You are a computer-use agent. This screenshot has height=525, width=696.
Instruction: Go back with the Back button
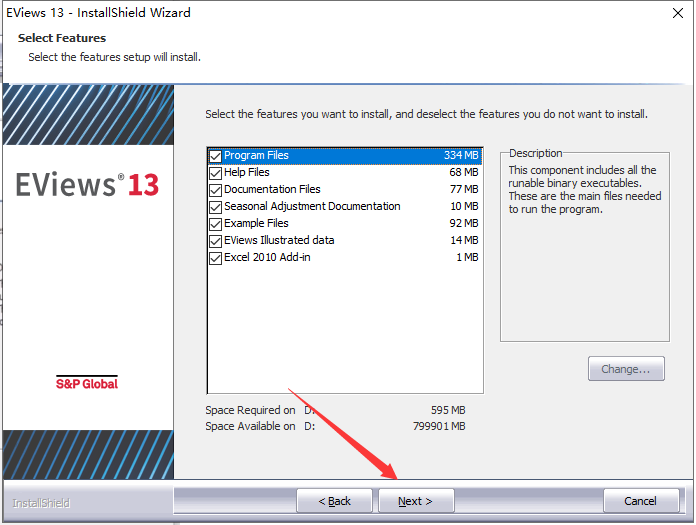pyautogui.click(x=334, y=501)
